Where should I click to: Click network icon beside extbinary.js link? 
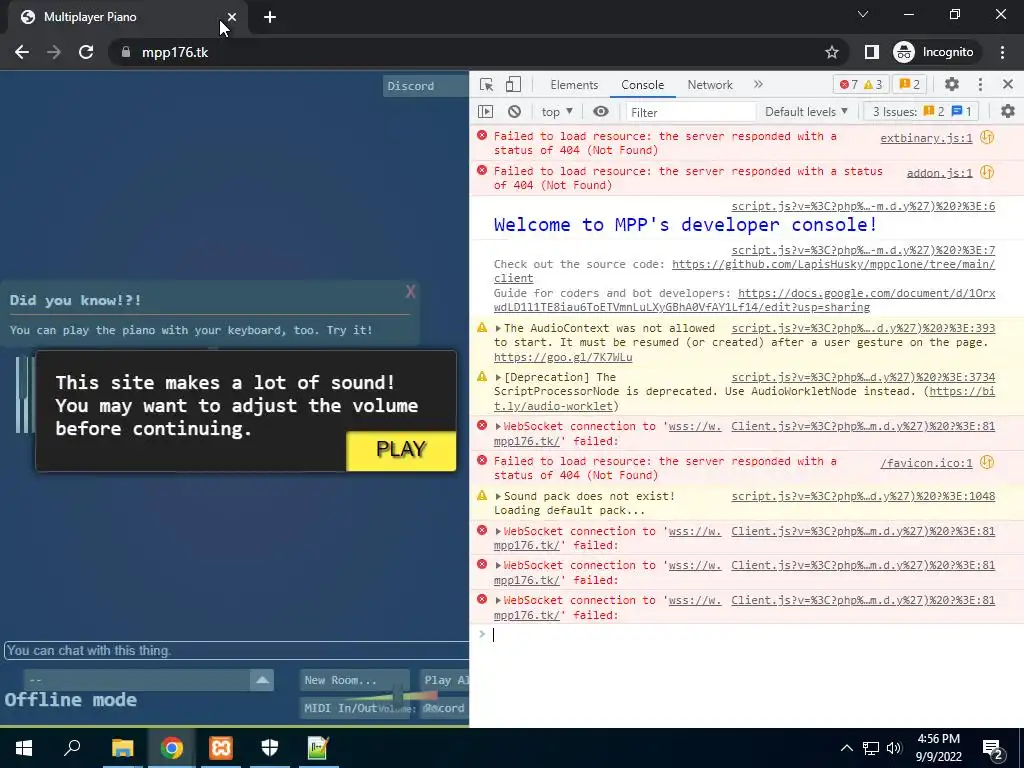[987, 137]
